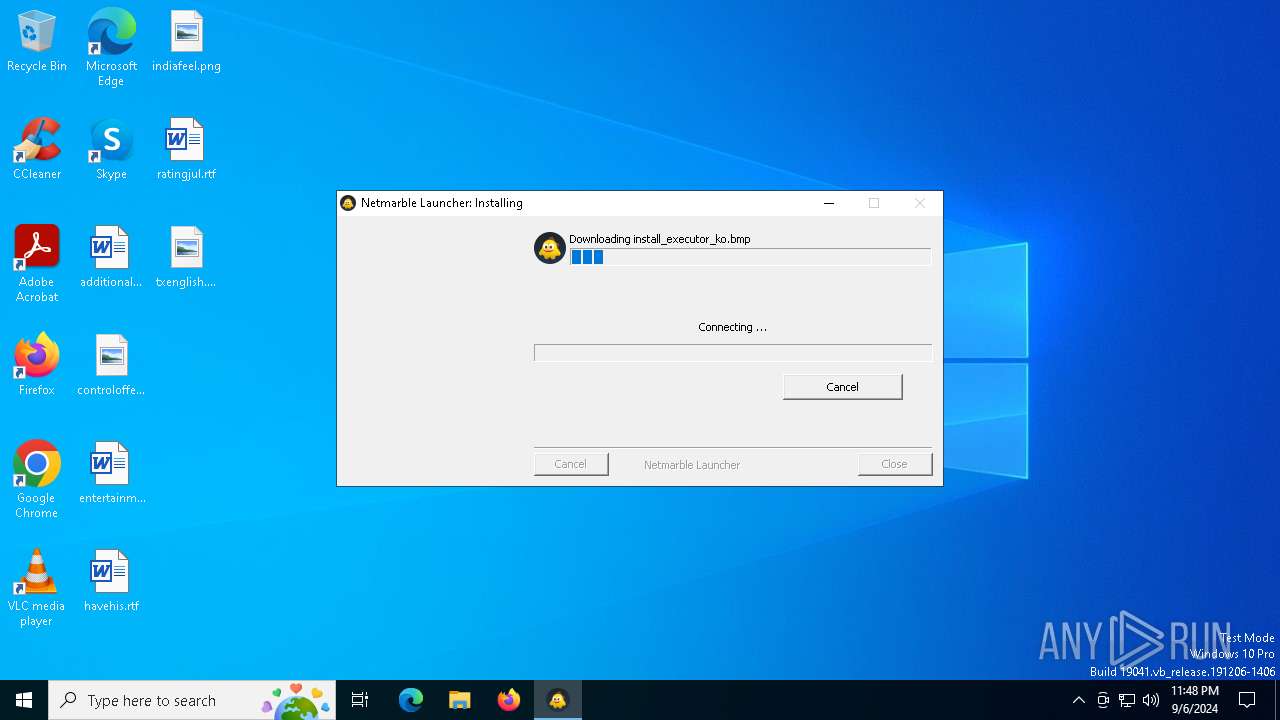
Task: Select the additional... Word document icon
Action: (111, 258)
